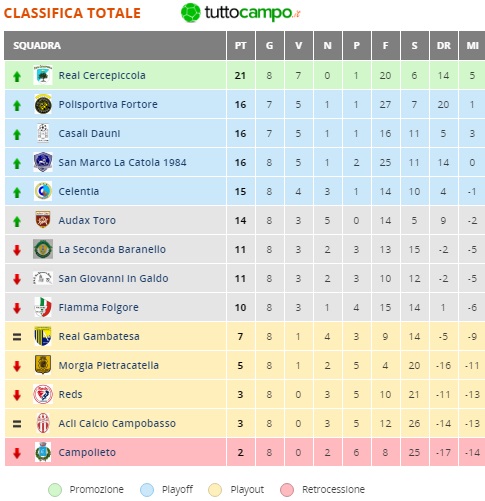Click the green Promozione legend circle
Viewport: 485px width, 501px height.
(55, 490)
